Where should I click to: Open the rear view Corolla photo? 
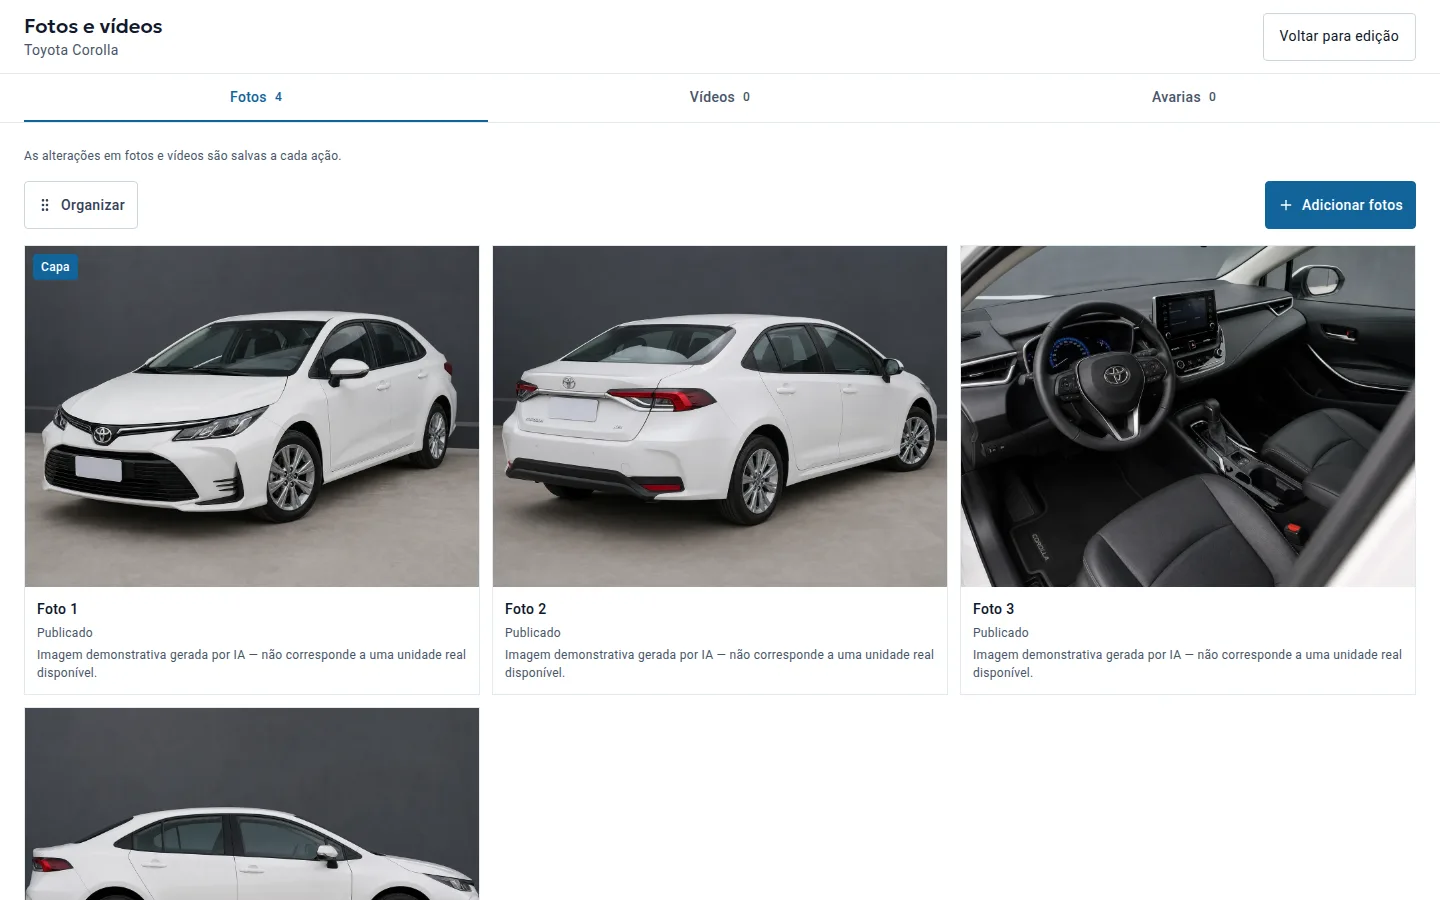pos(720,416)
